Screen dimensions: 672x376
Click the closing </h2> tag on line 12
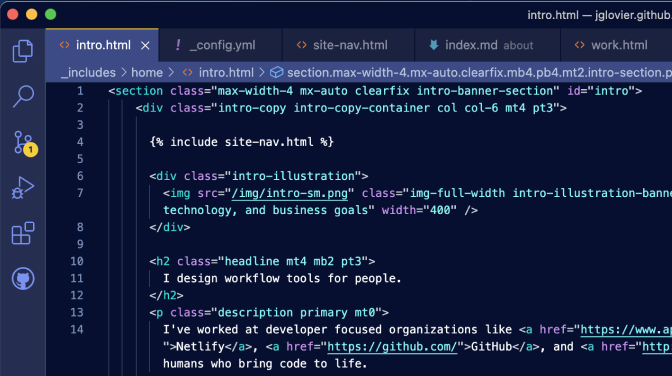click(166, 295)
